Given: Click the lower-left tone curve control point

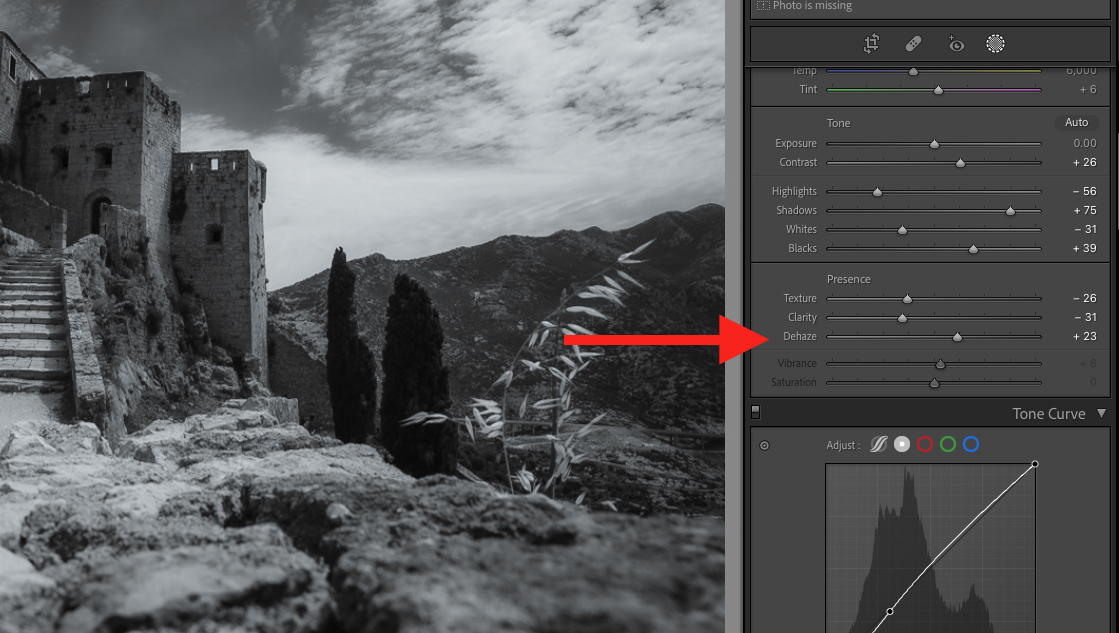Looking at the screenshot, I should (x=890, y=612).
